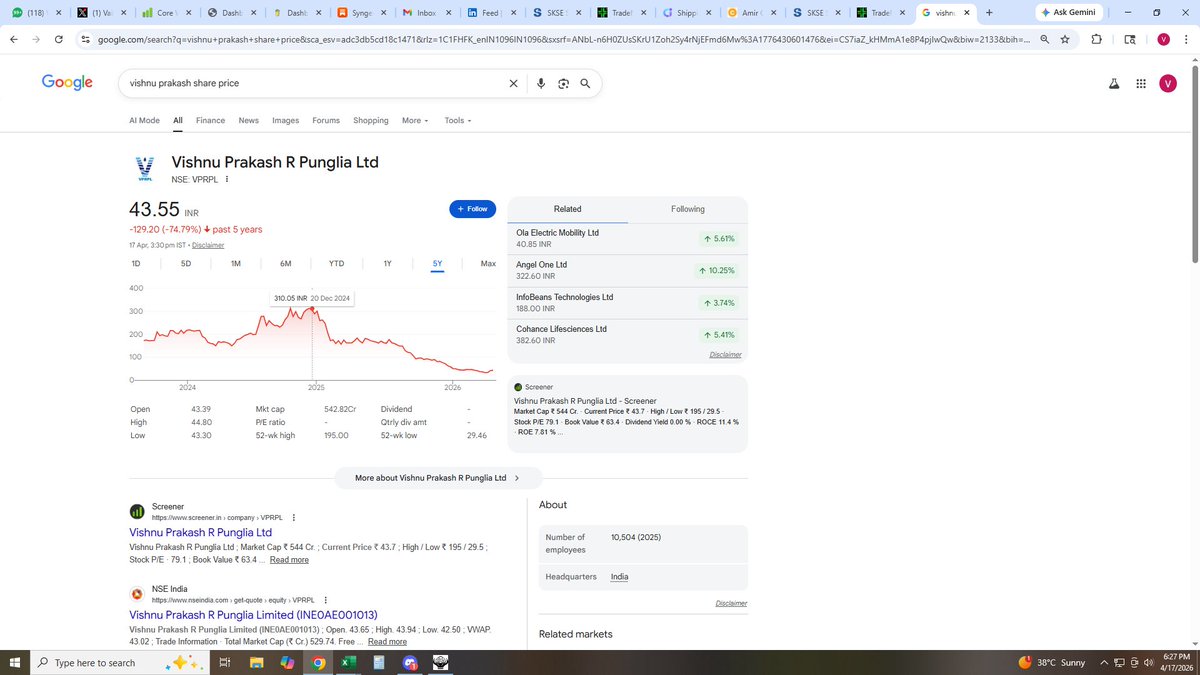This screenshot has width=1200, height=675.
Task: Open Cohance Lifesciences Ltd related stock
Action: point(627,334)
